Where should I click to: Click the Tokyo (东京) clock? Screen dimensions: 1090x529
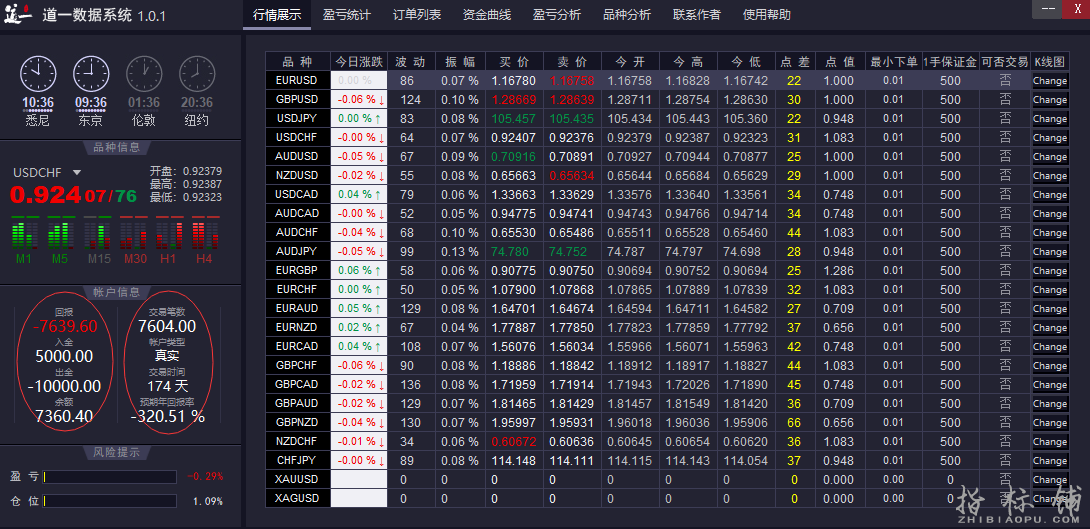(91, 74)
